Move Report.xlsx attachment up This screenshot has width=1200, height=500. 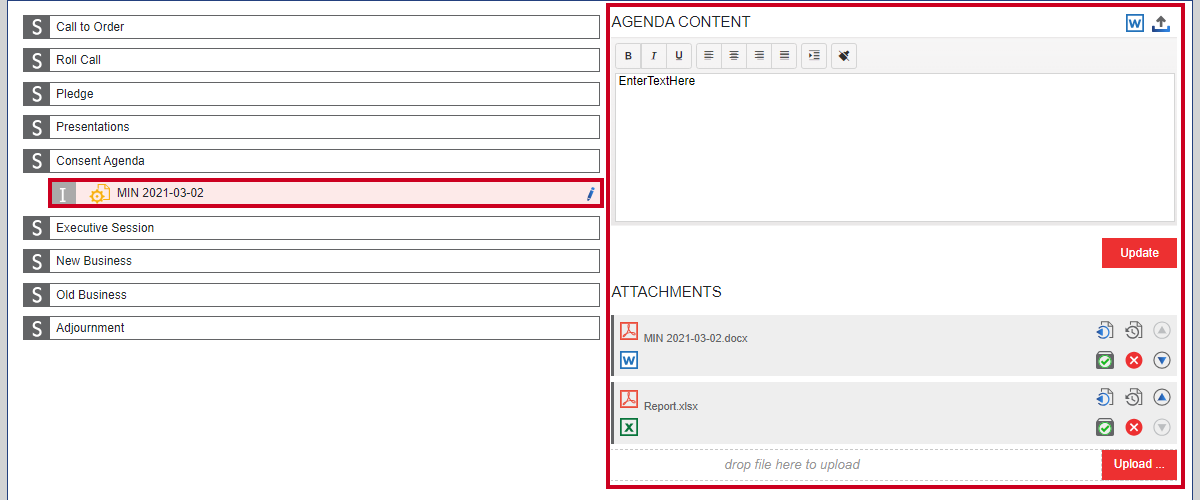(1161, 397)
